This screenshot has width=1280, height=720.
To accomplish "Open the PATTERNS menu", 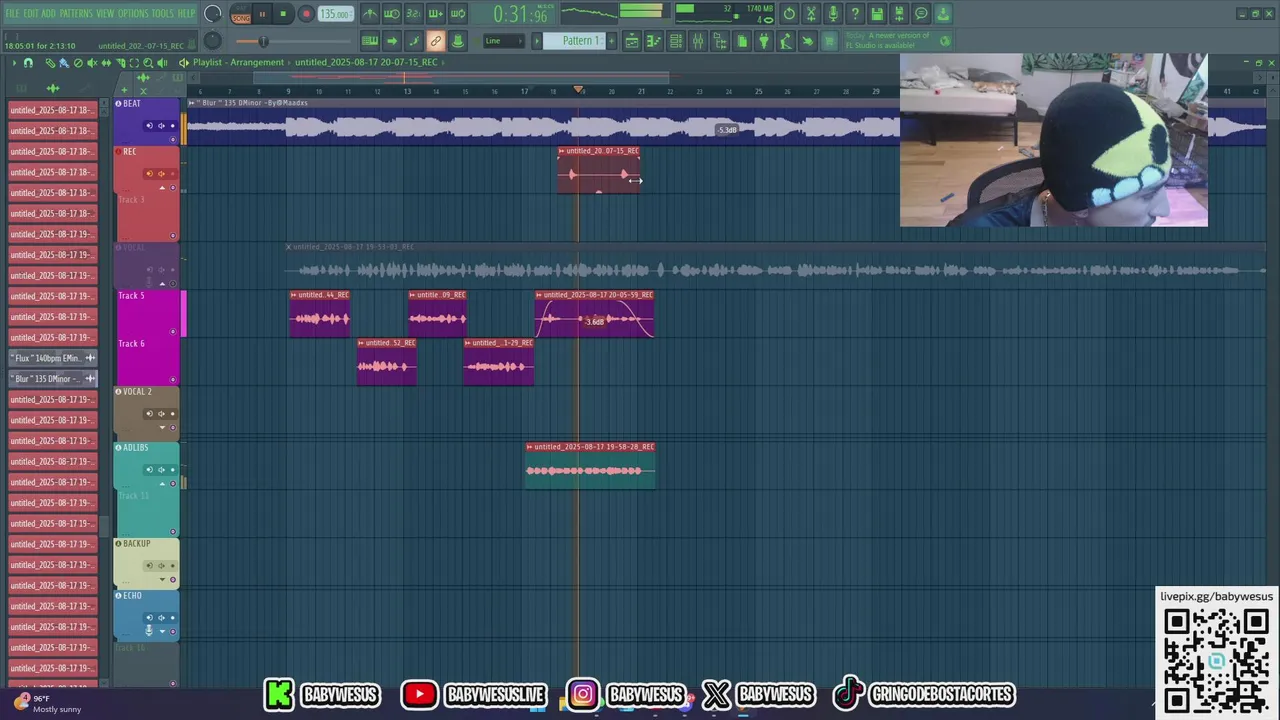I will [76, 13].
